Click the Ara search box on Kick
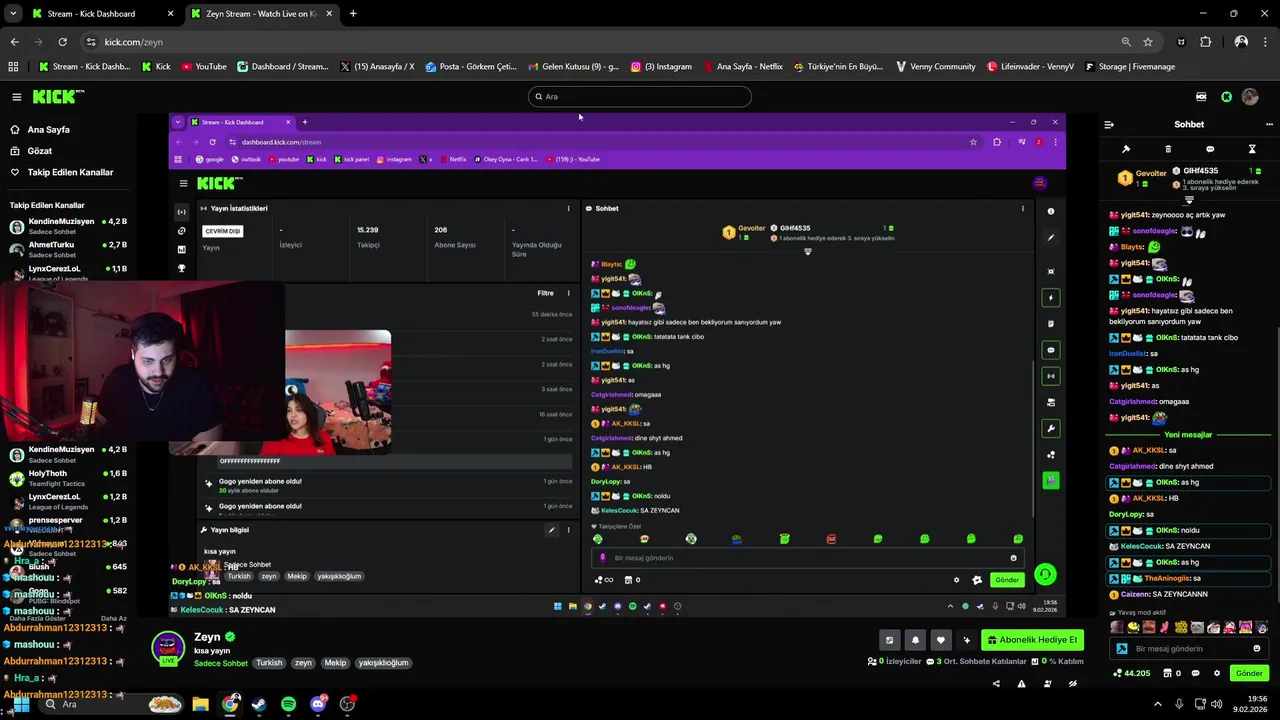This screenshot has width=1280, height=720. pyautogui.click(x=640, y=96)
